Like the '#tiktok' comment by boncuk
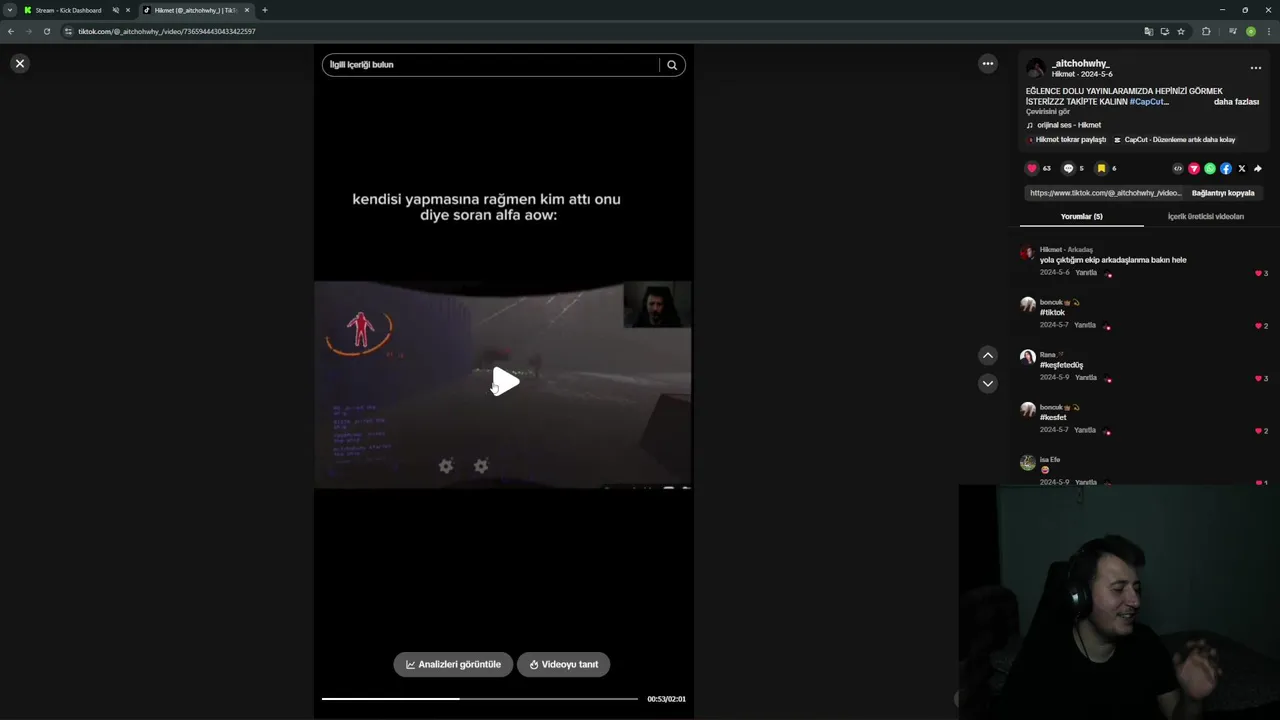1280x720 pixels. pyautogui.click(x=1258, y=326)
